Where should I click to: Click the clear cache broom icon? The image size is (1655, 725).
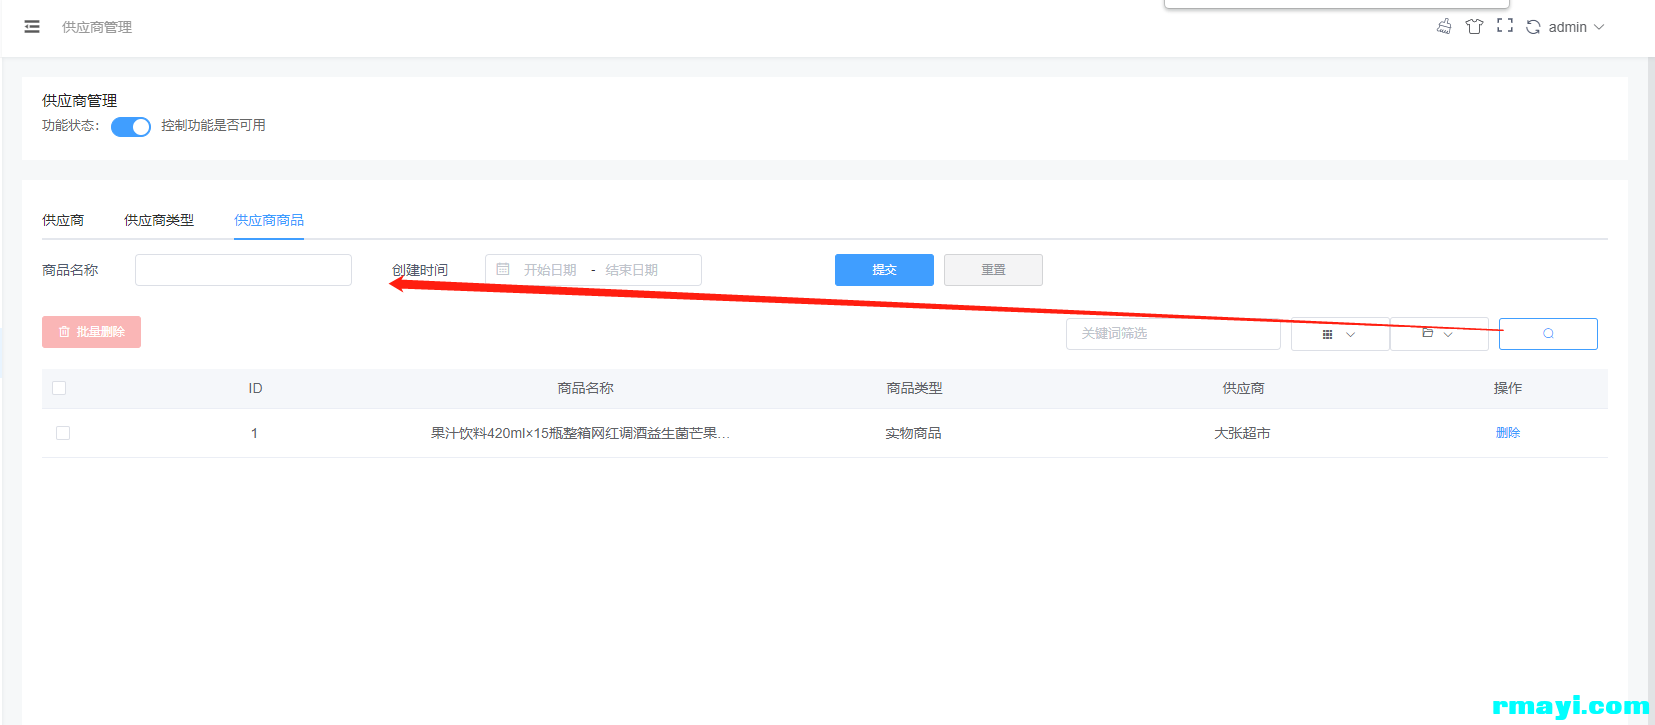coord(1444,27)
